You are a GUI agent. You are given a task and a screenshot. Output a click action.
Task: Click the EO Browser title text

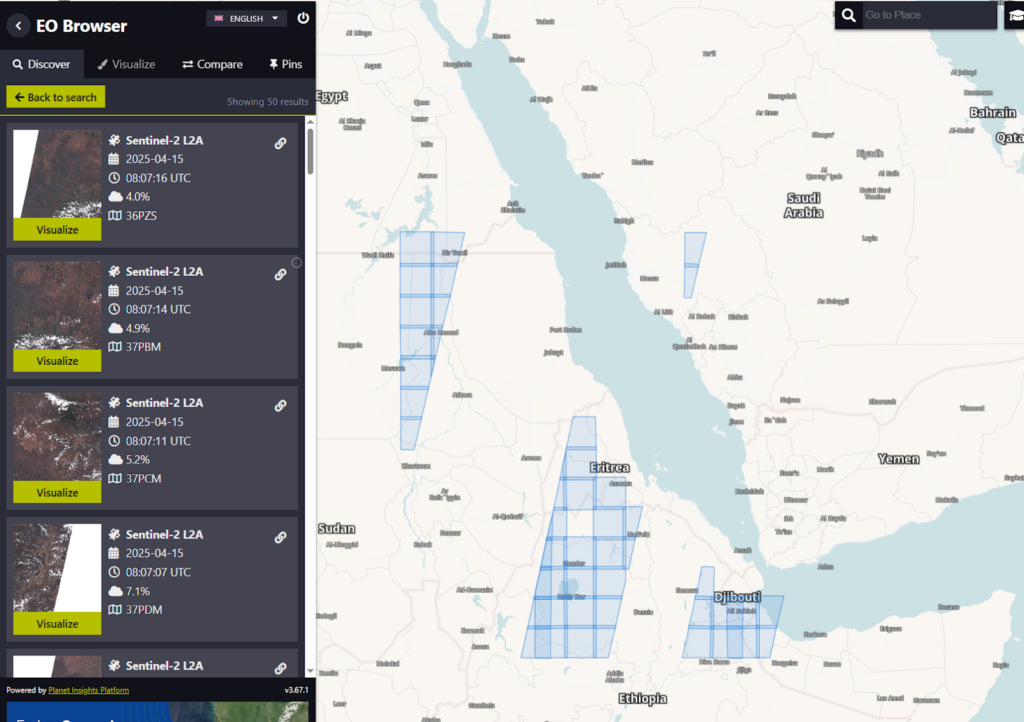tap(82, 26)
